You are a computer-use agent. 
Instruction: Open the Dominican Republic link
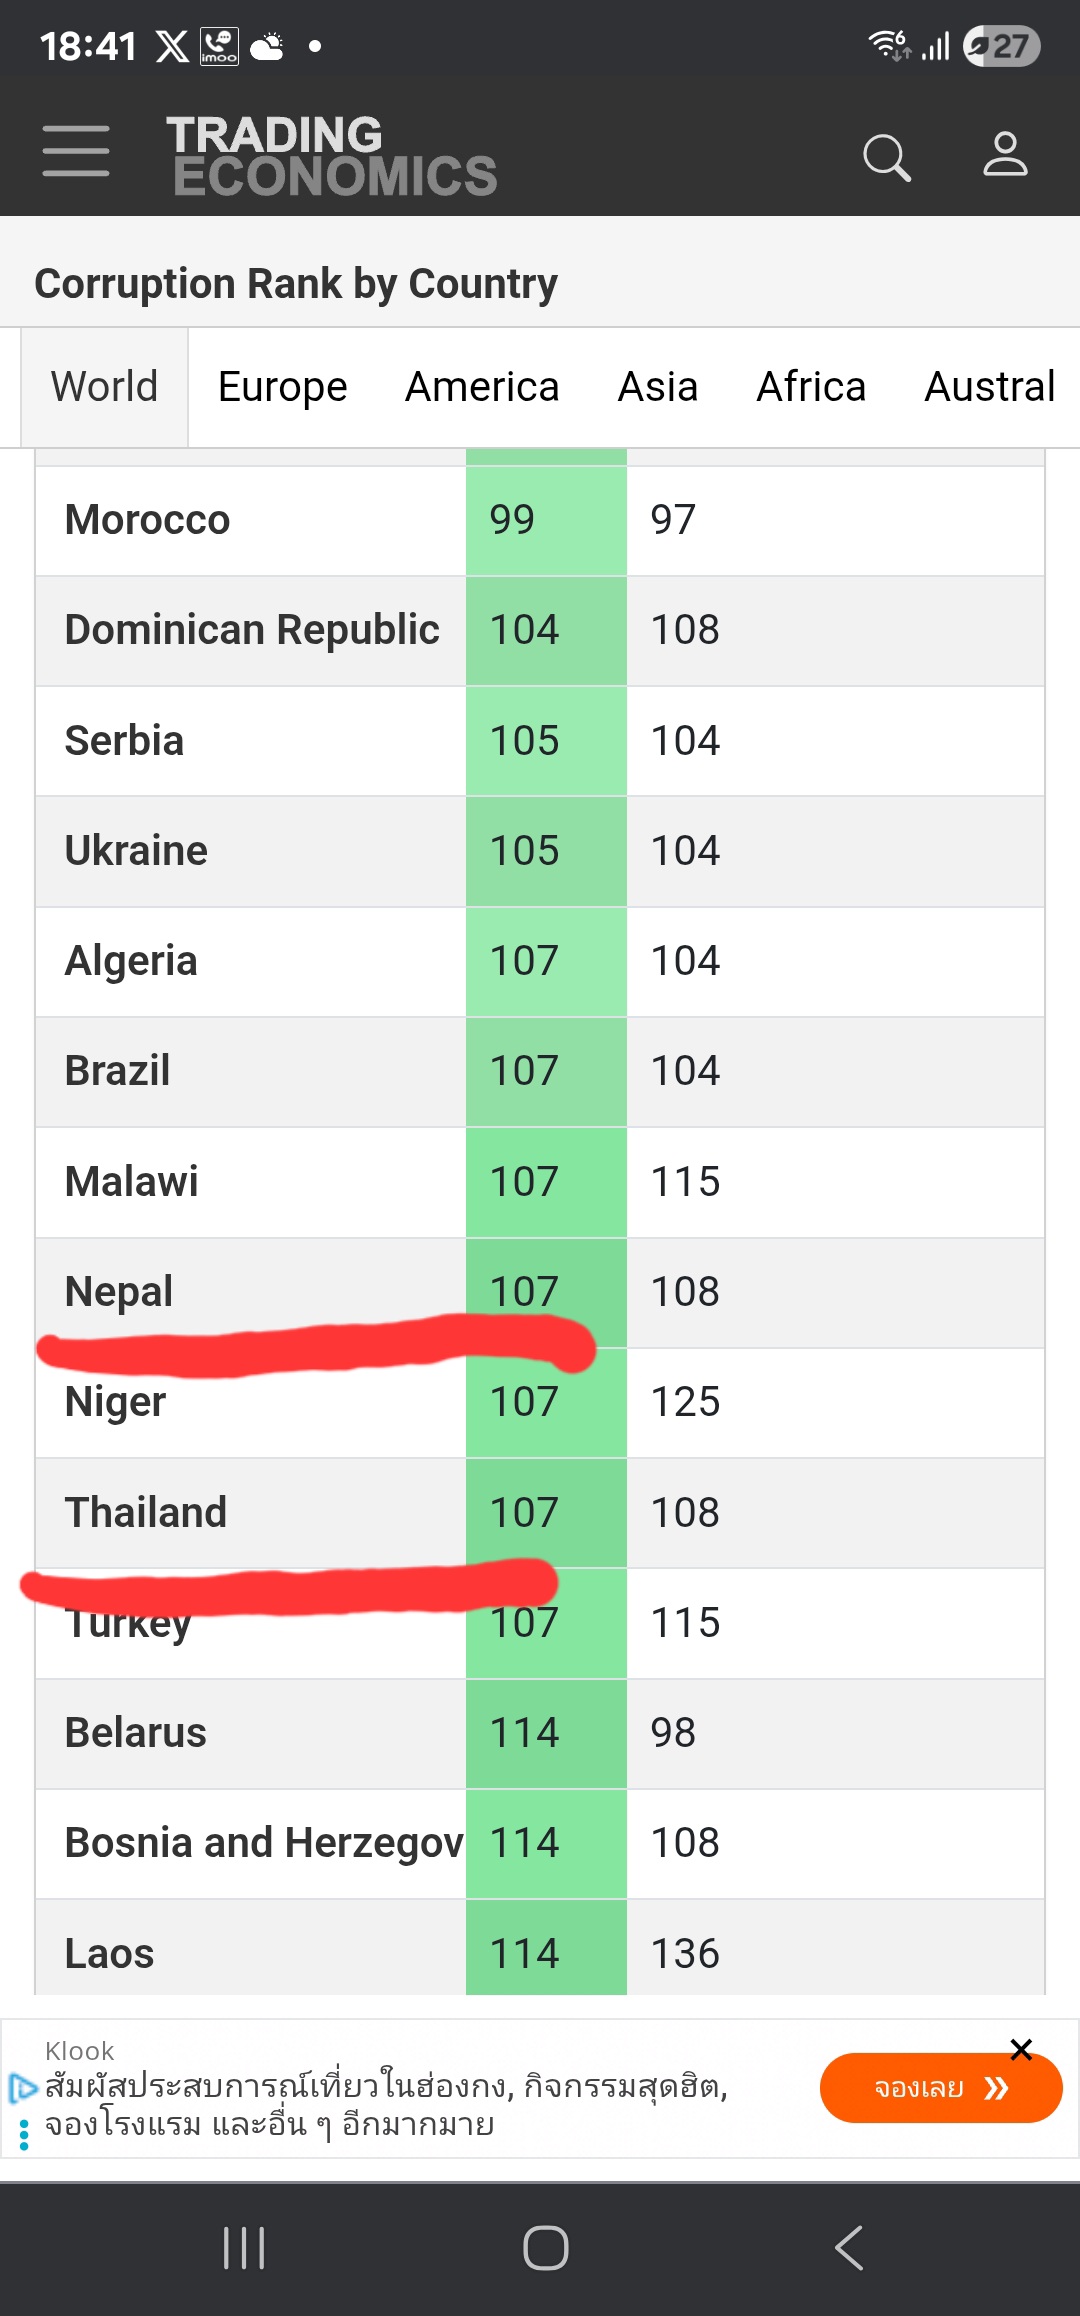pyautogui.click(x=252, y=630)
